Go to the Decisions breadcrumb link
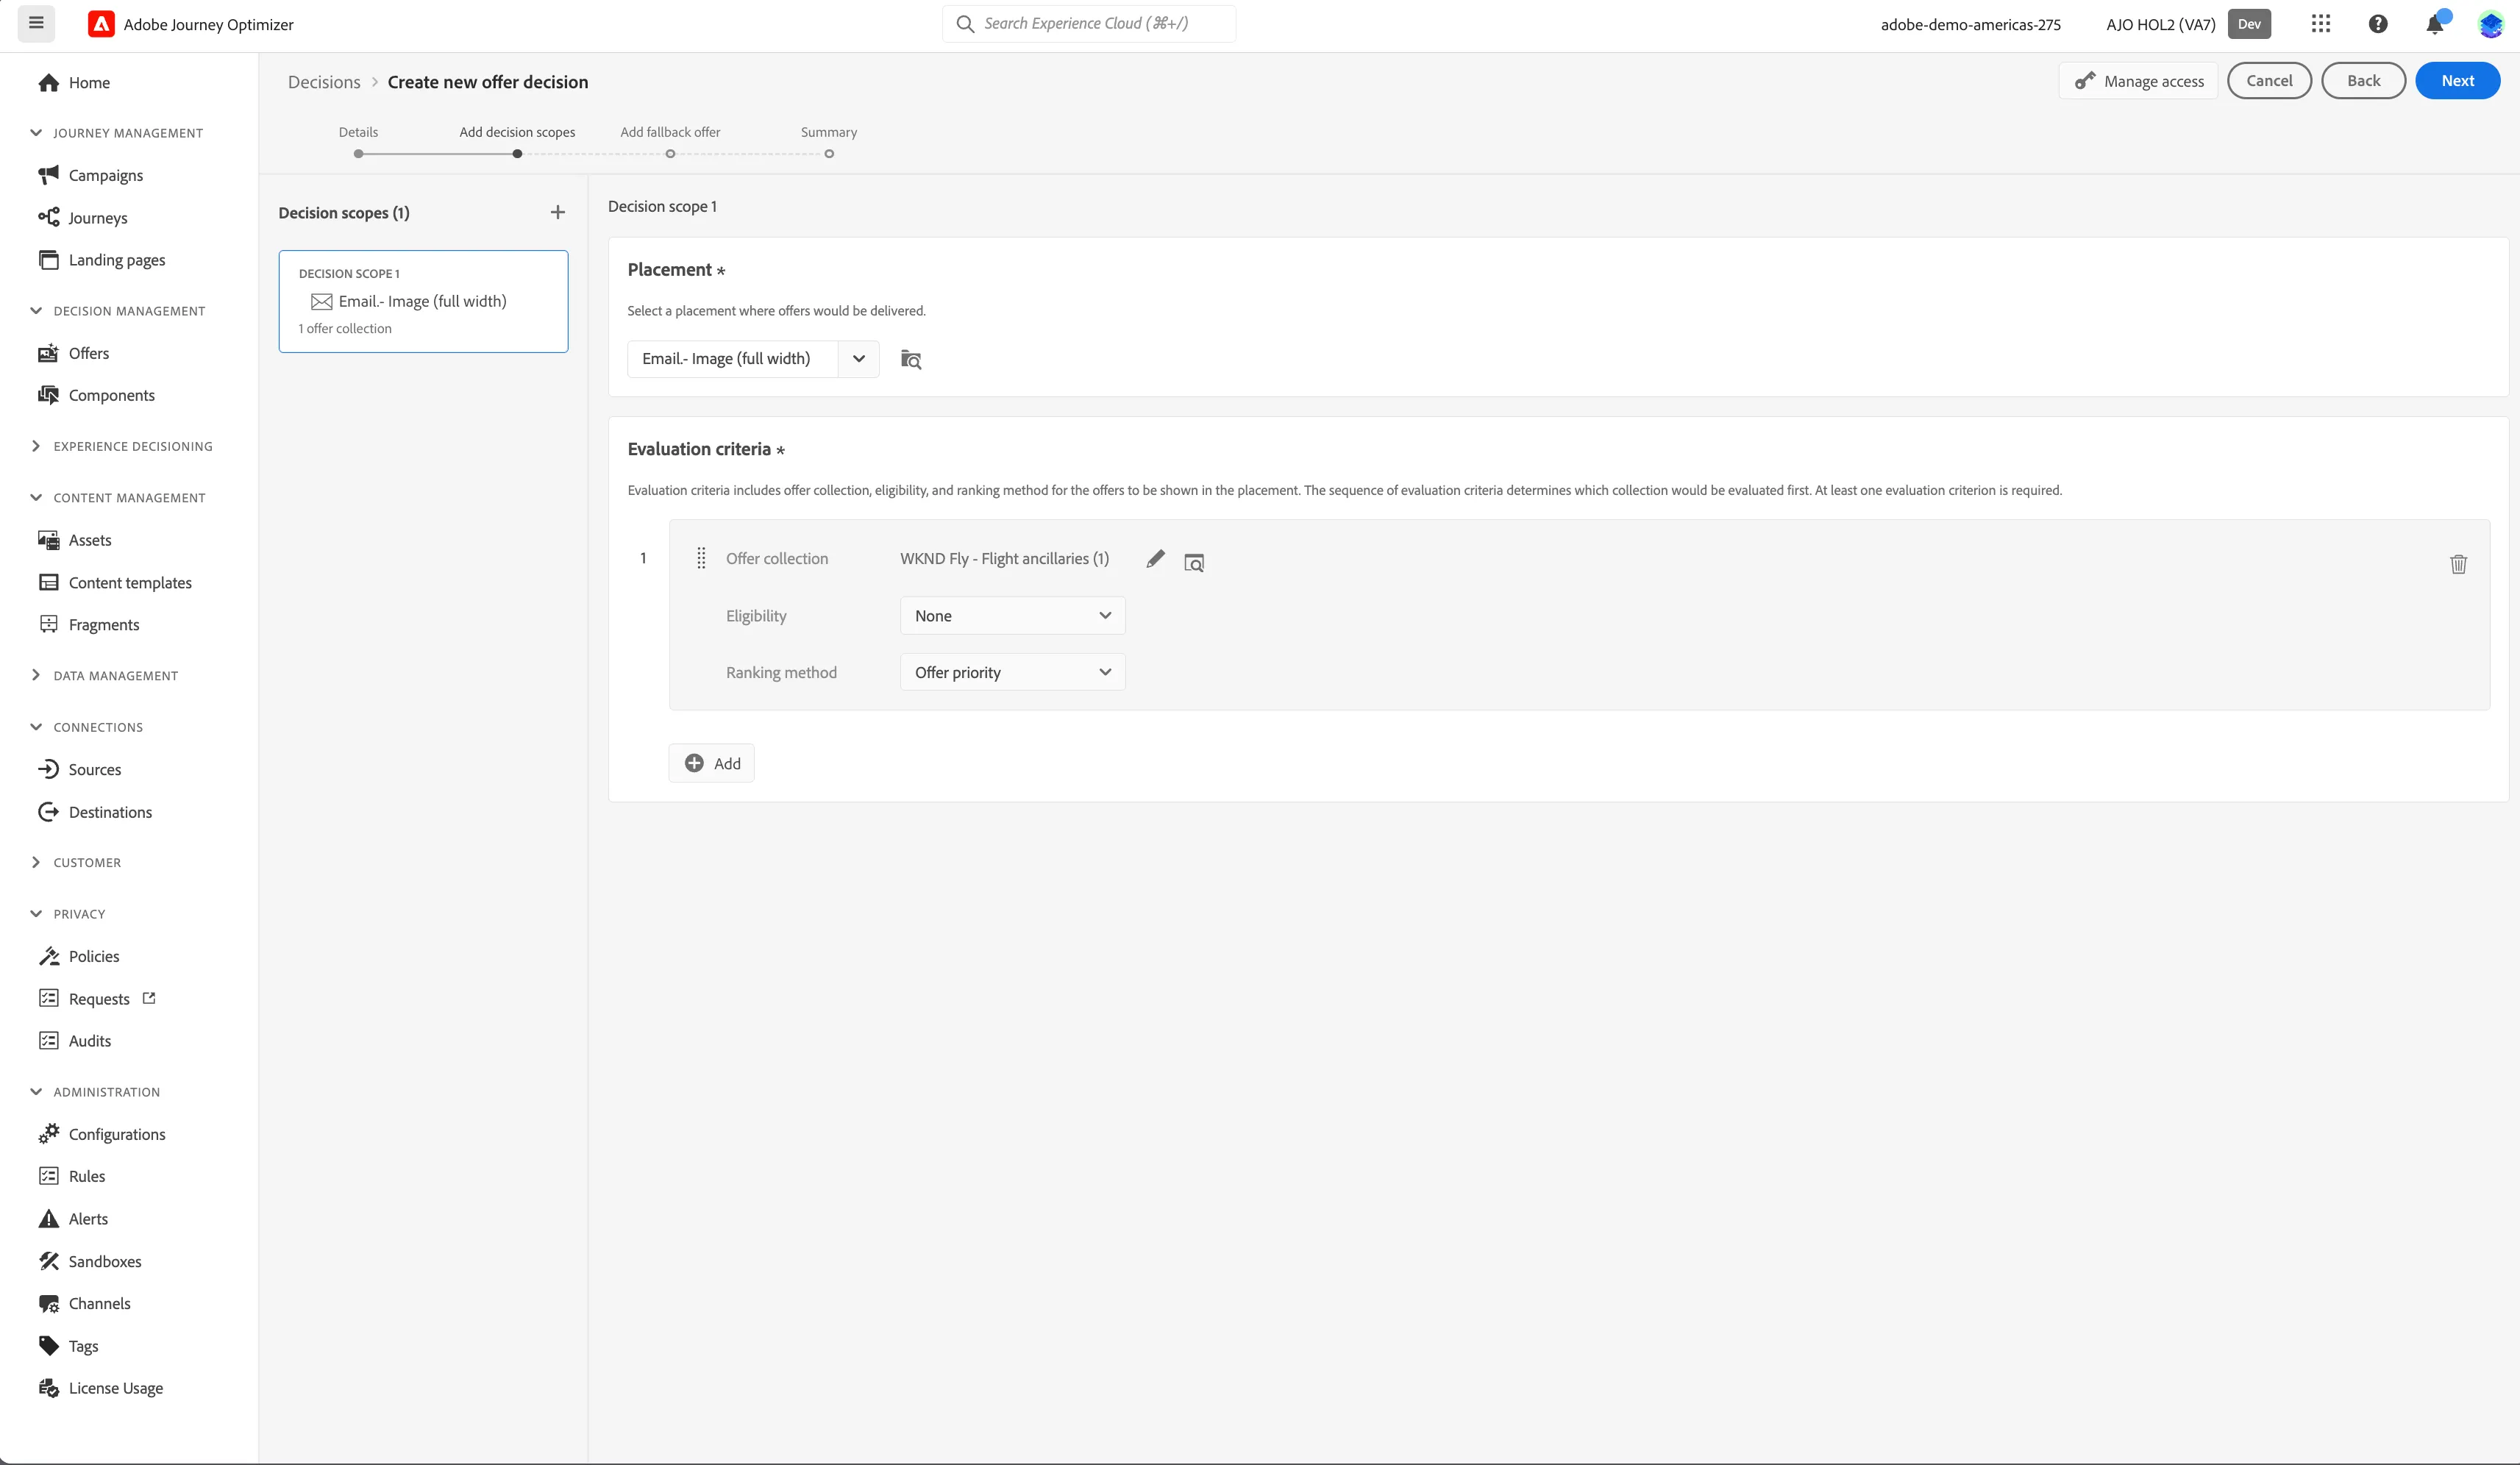 click(324, 82)
